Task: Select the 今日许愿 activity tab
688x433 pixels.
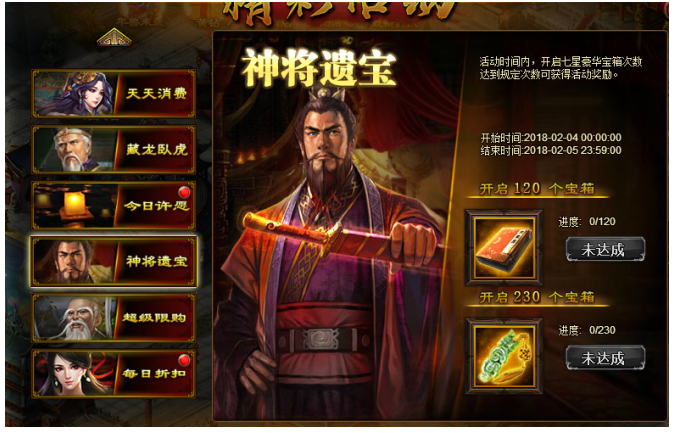Action: click(x=113, y=205)
